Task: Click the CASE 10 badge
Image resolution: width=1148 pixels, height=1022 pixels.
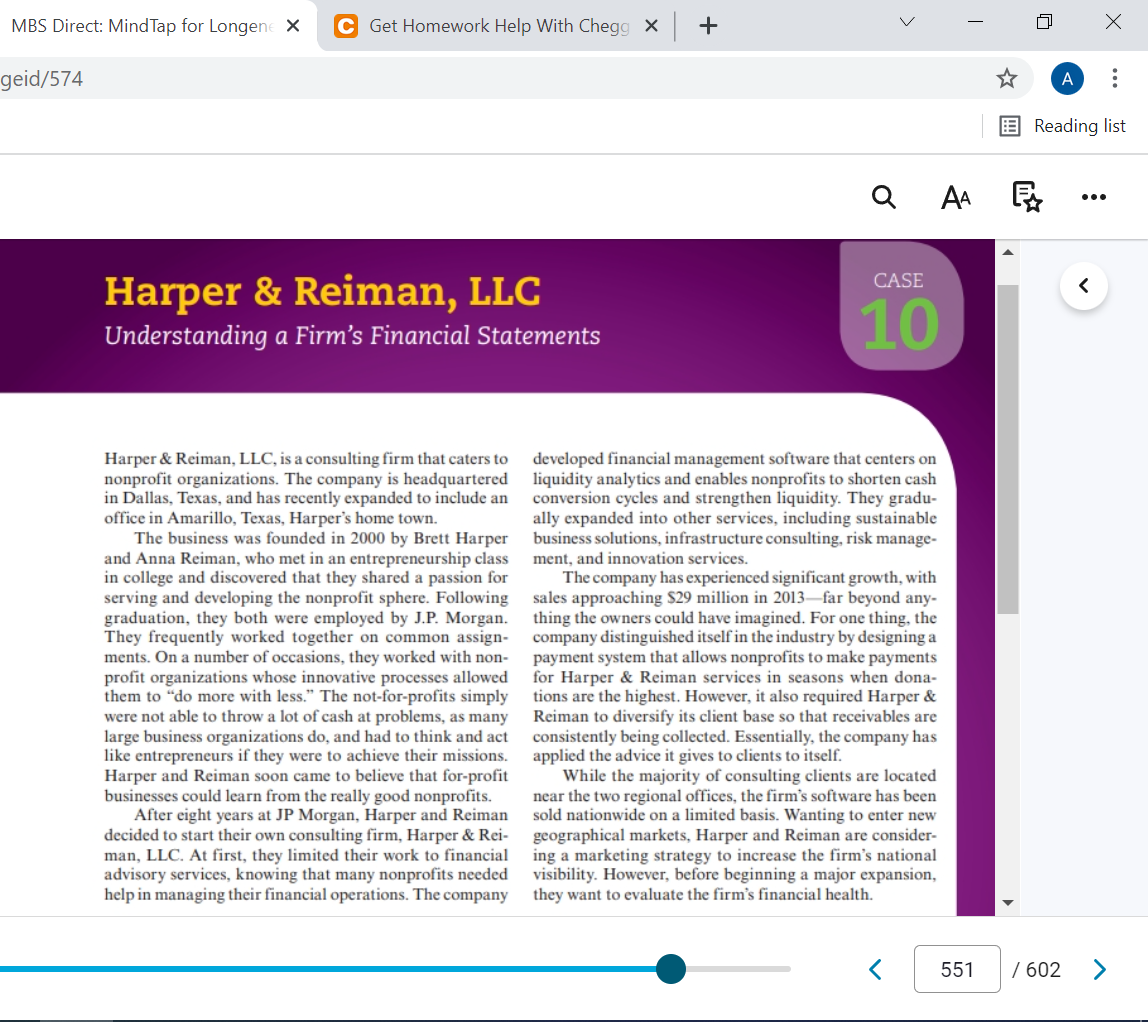Action: 901,306
